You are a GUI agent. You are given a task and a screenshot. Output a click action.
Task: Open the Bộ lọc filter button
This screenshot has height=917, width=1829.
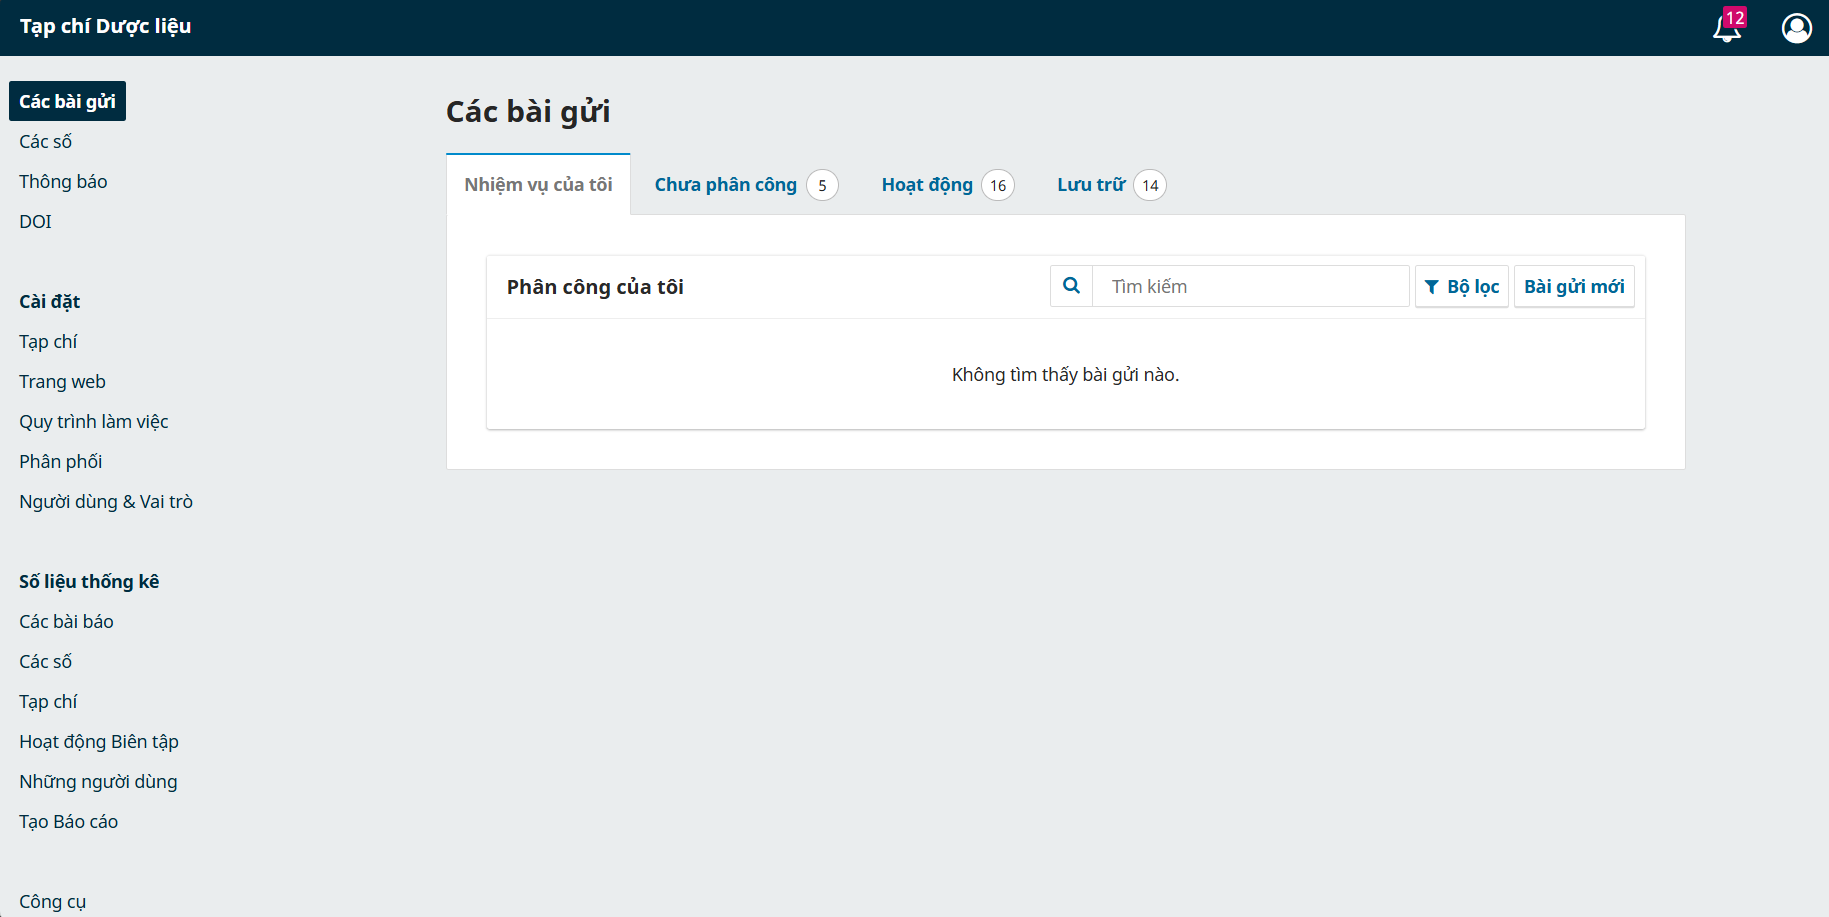click(x=1461, y=286)
